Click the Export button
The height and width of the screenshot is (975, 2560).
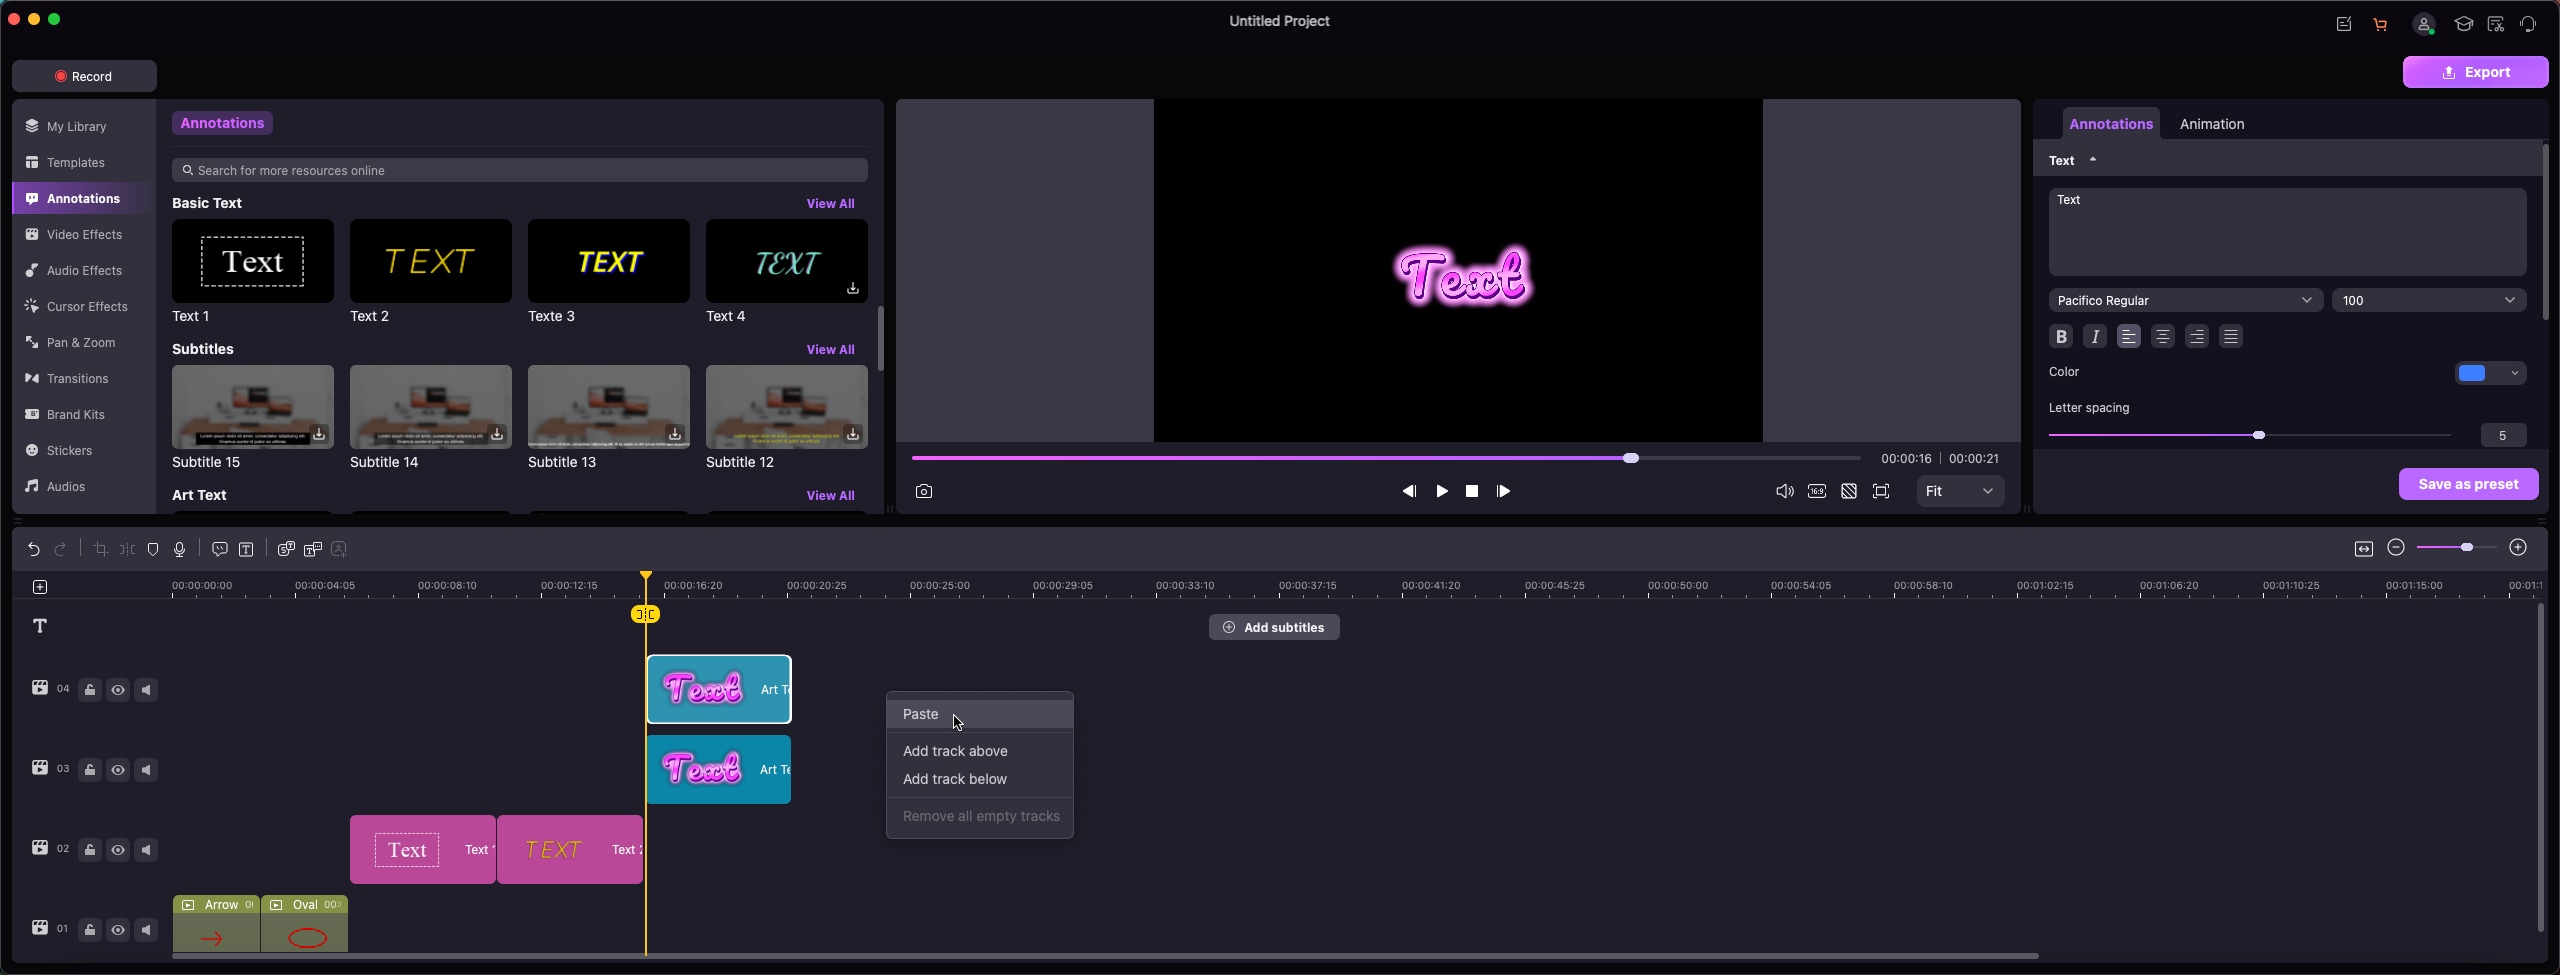2475,72
